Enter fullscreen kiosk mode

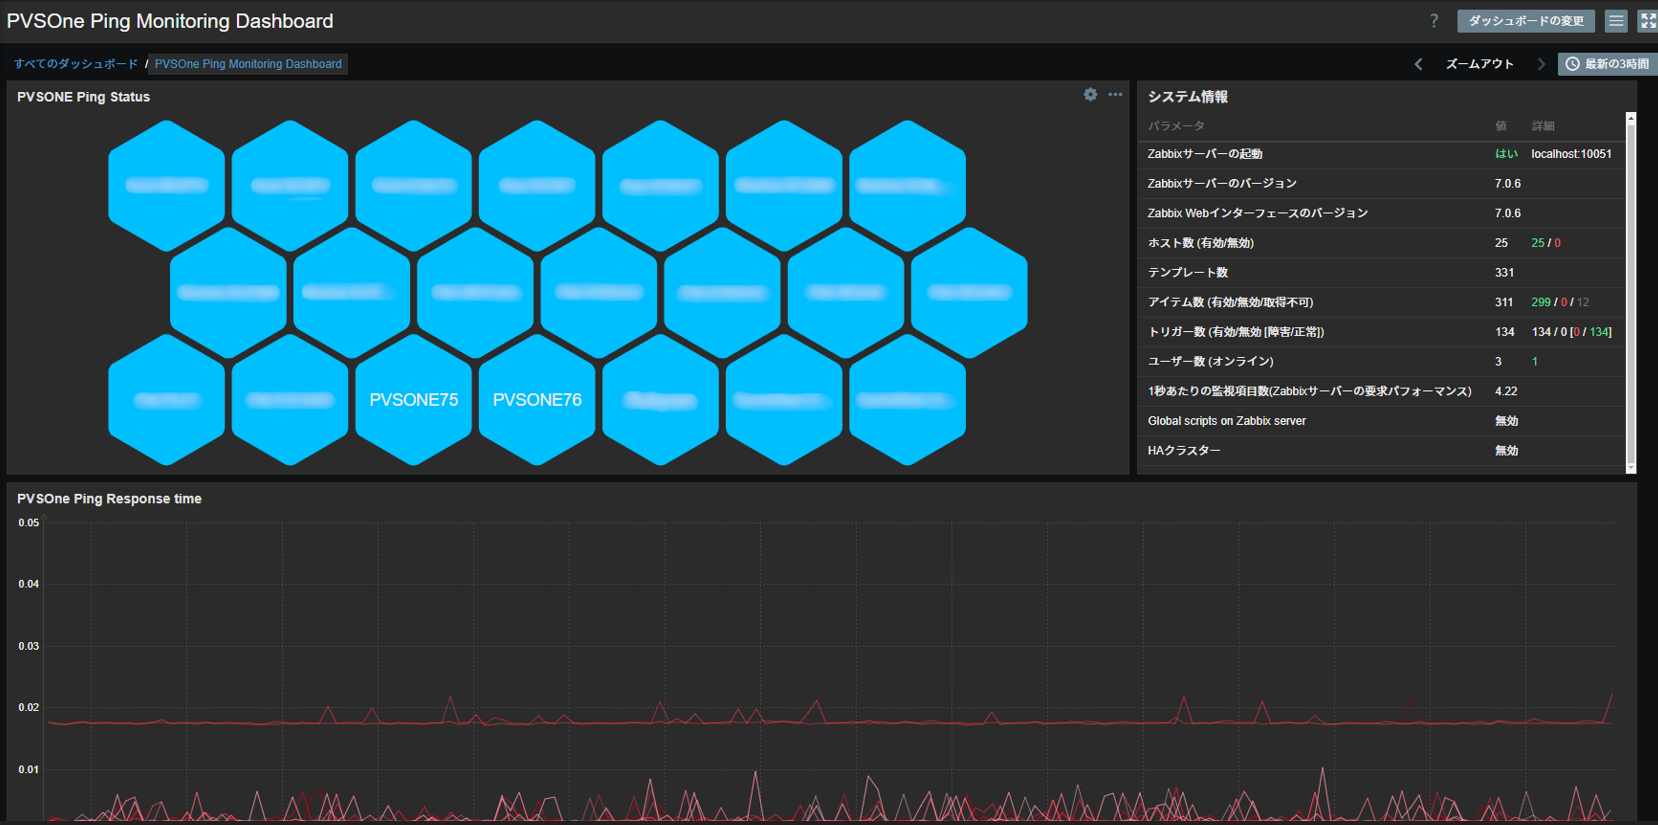pos(1647,21)
